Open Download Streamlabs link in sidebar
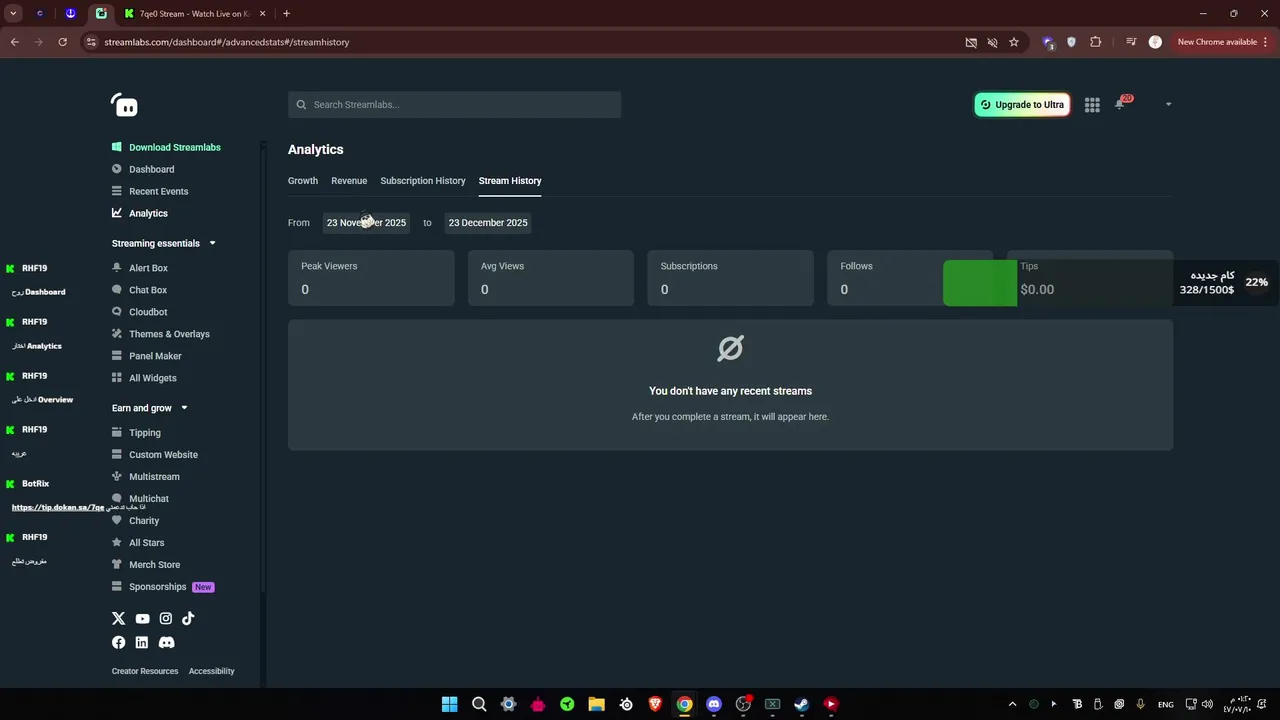The image size is (1280, 720). coord(166,147)
